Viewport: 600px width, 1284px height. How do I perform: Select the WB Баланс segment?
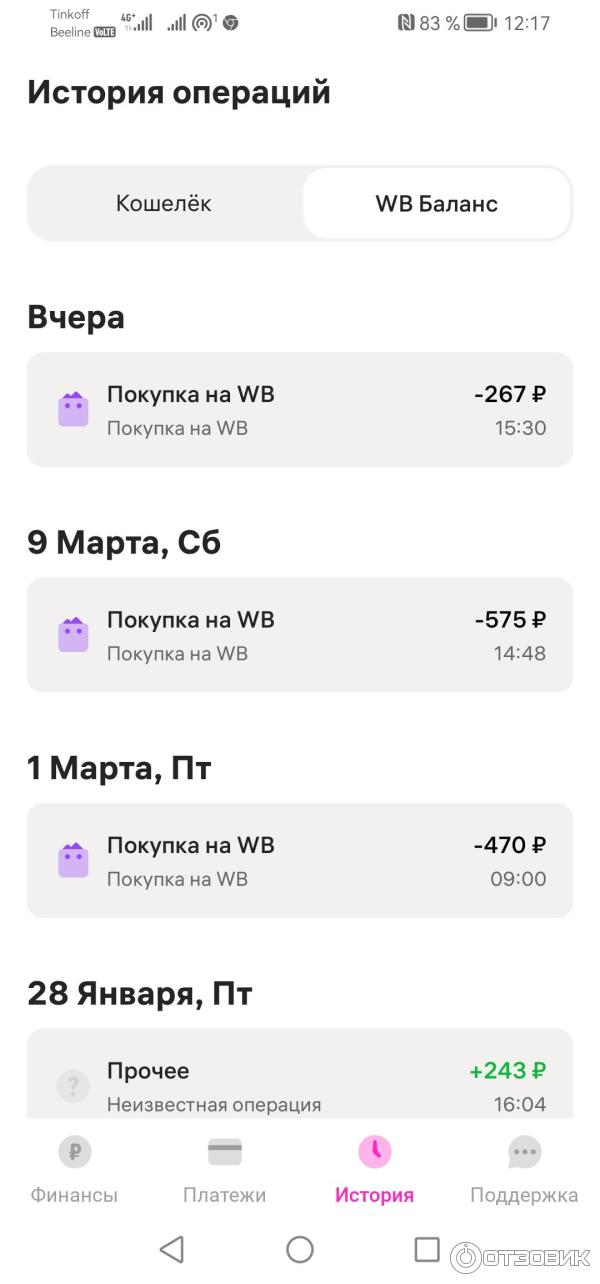click(x=436, y=204)
